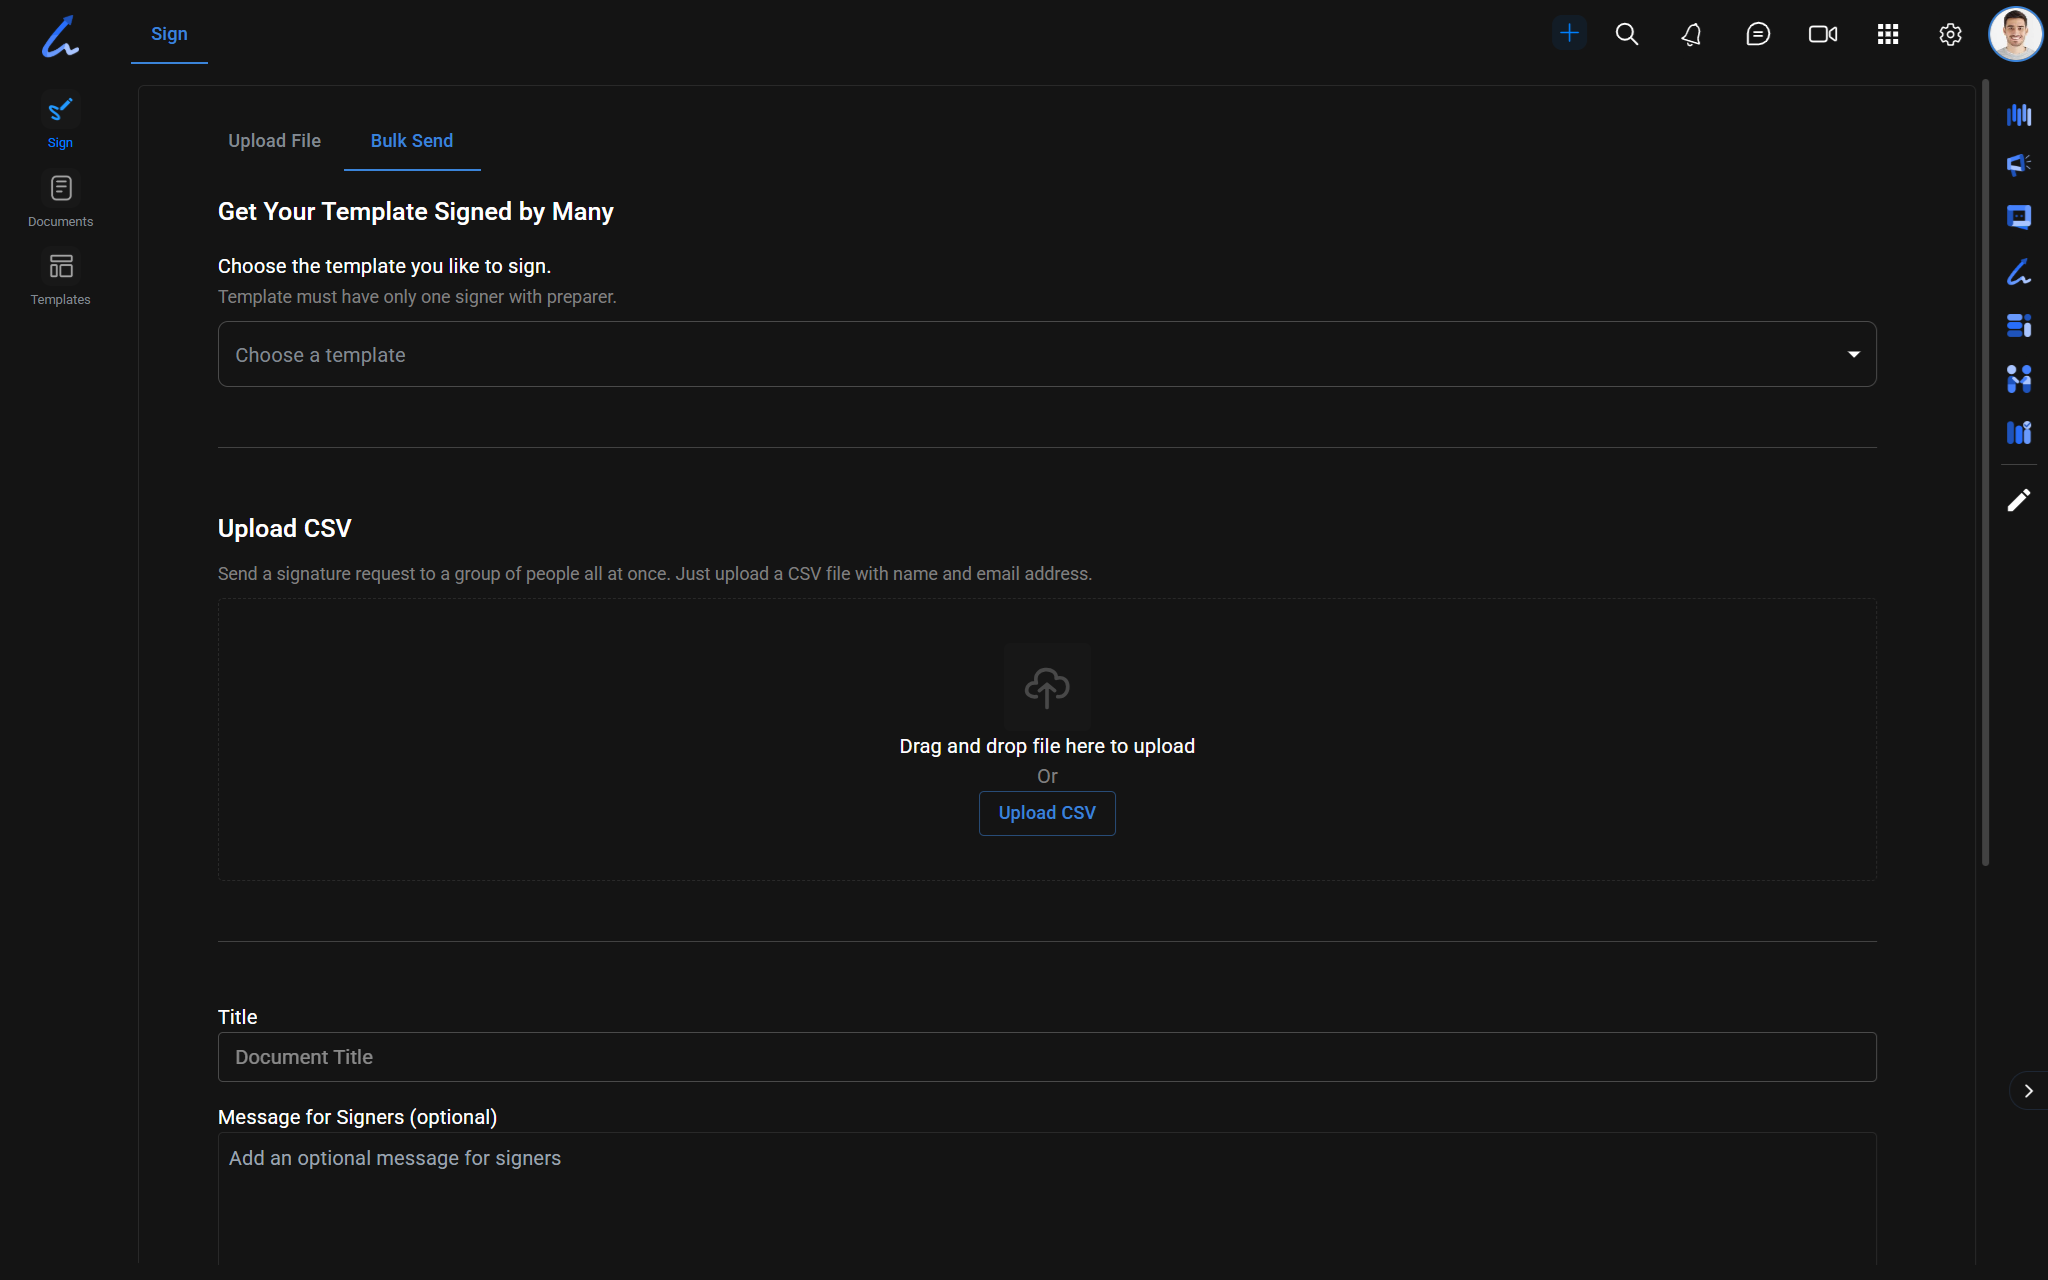
Task: Select the Bulk Send tab
Action: click(x=411, y=141)
